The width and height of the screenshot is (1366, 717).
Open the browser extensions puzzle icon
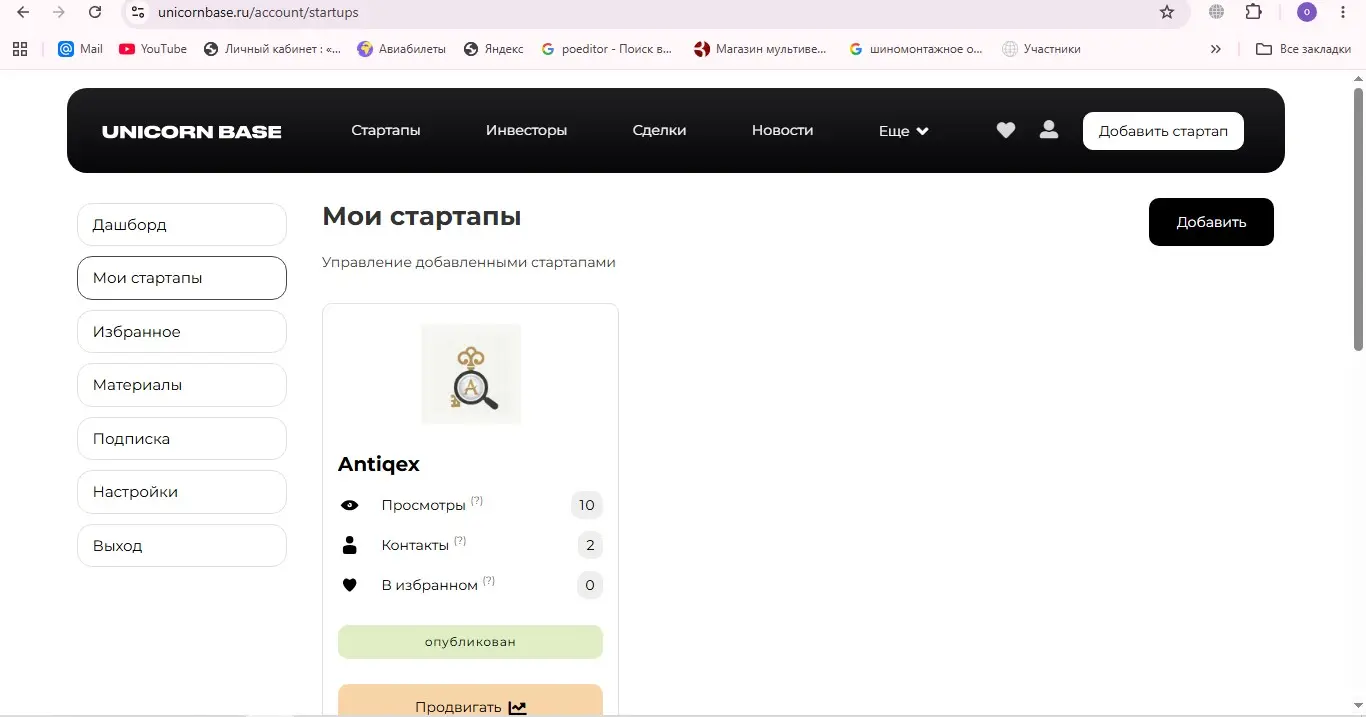(x=1253, y=12)
